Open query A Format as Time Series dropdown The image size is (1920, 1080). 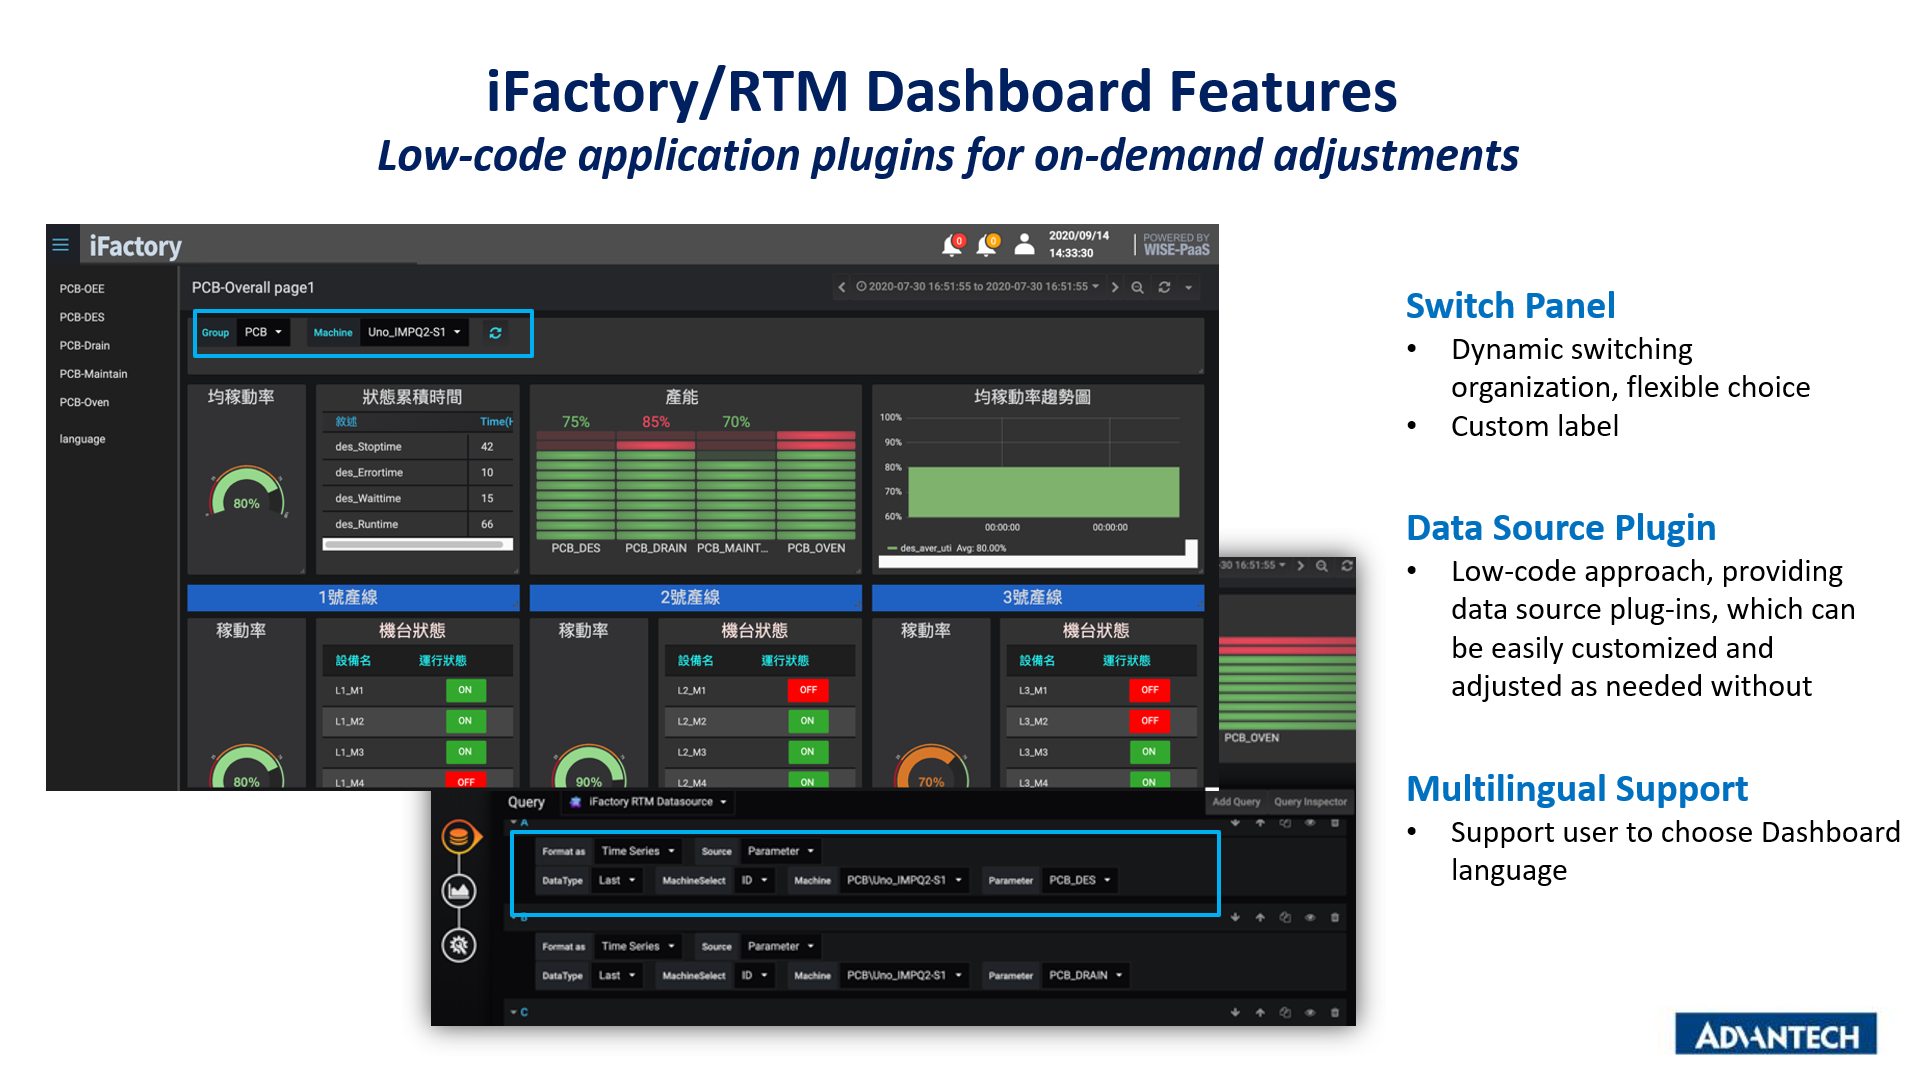(638, 852)
